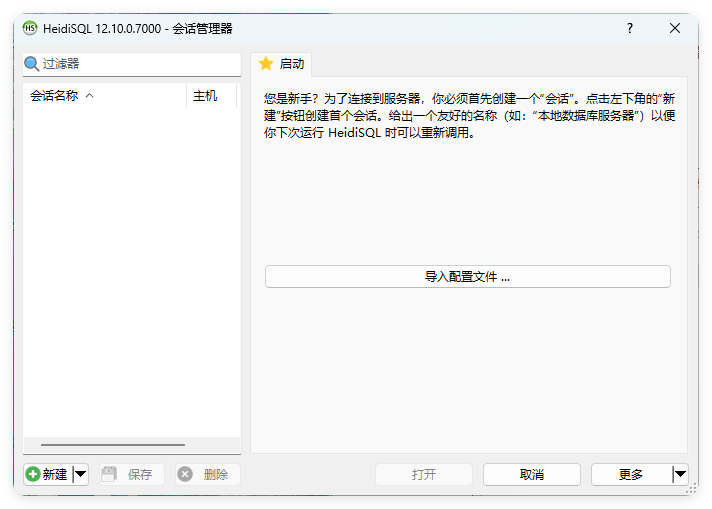The width and height of the screenshot is (712, 509).
Task: Click the yellow star icon on 启动 tab
Action: pyautogui.click(x=266, y=64)
